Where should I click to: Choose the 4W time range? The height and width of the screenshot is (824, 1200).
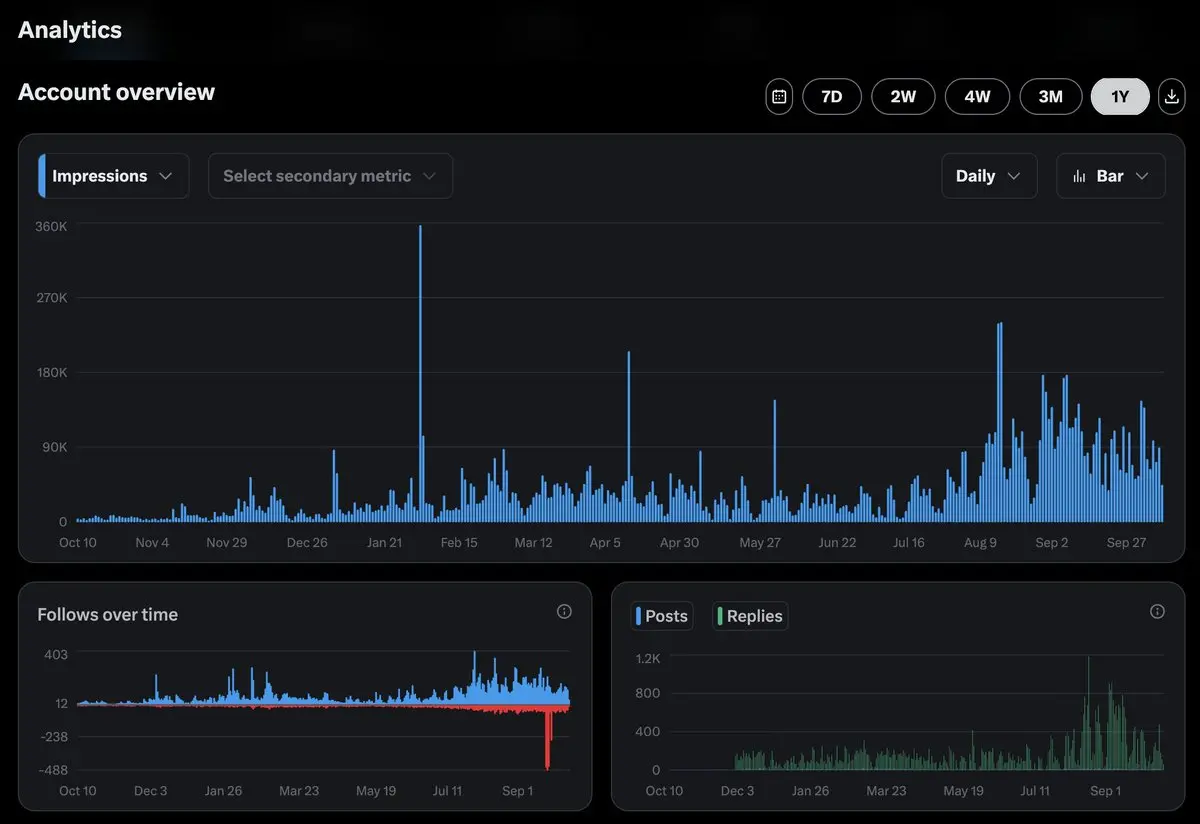[x=977, y=97]
